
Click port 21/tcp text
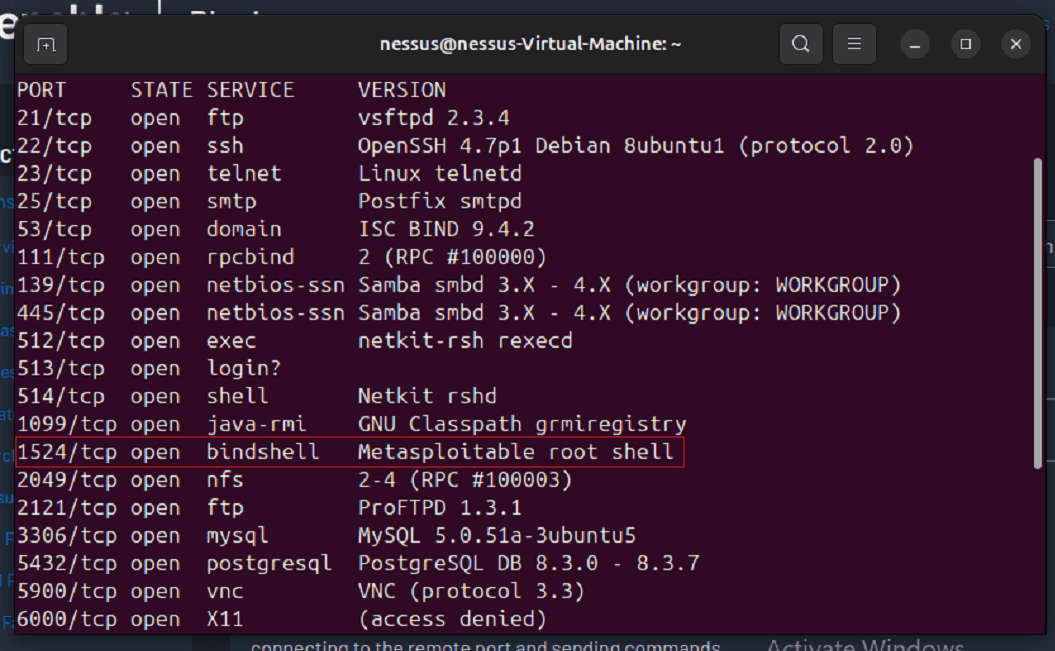(54, 118)
